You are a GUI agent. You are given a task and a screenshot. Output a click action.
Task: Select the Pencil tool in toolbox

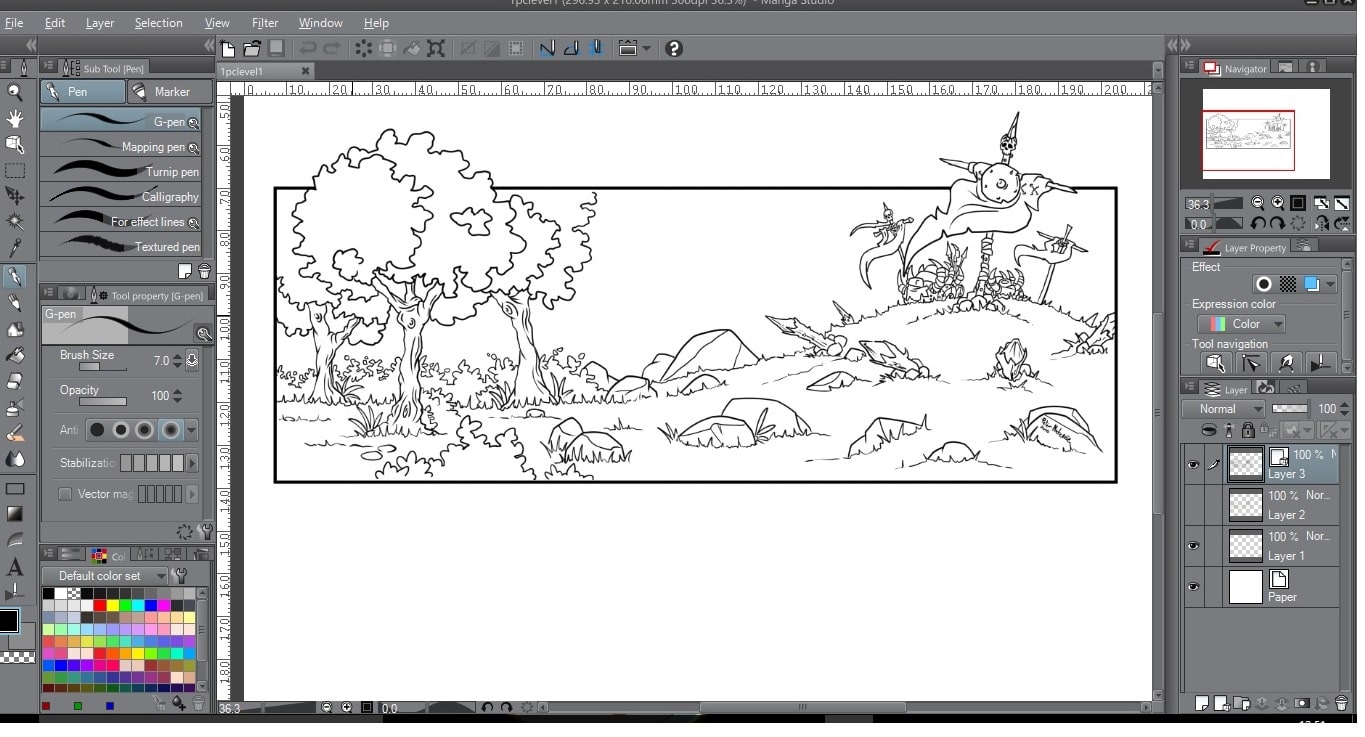pos(15,302)
